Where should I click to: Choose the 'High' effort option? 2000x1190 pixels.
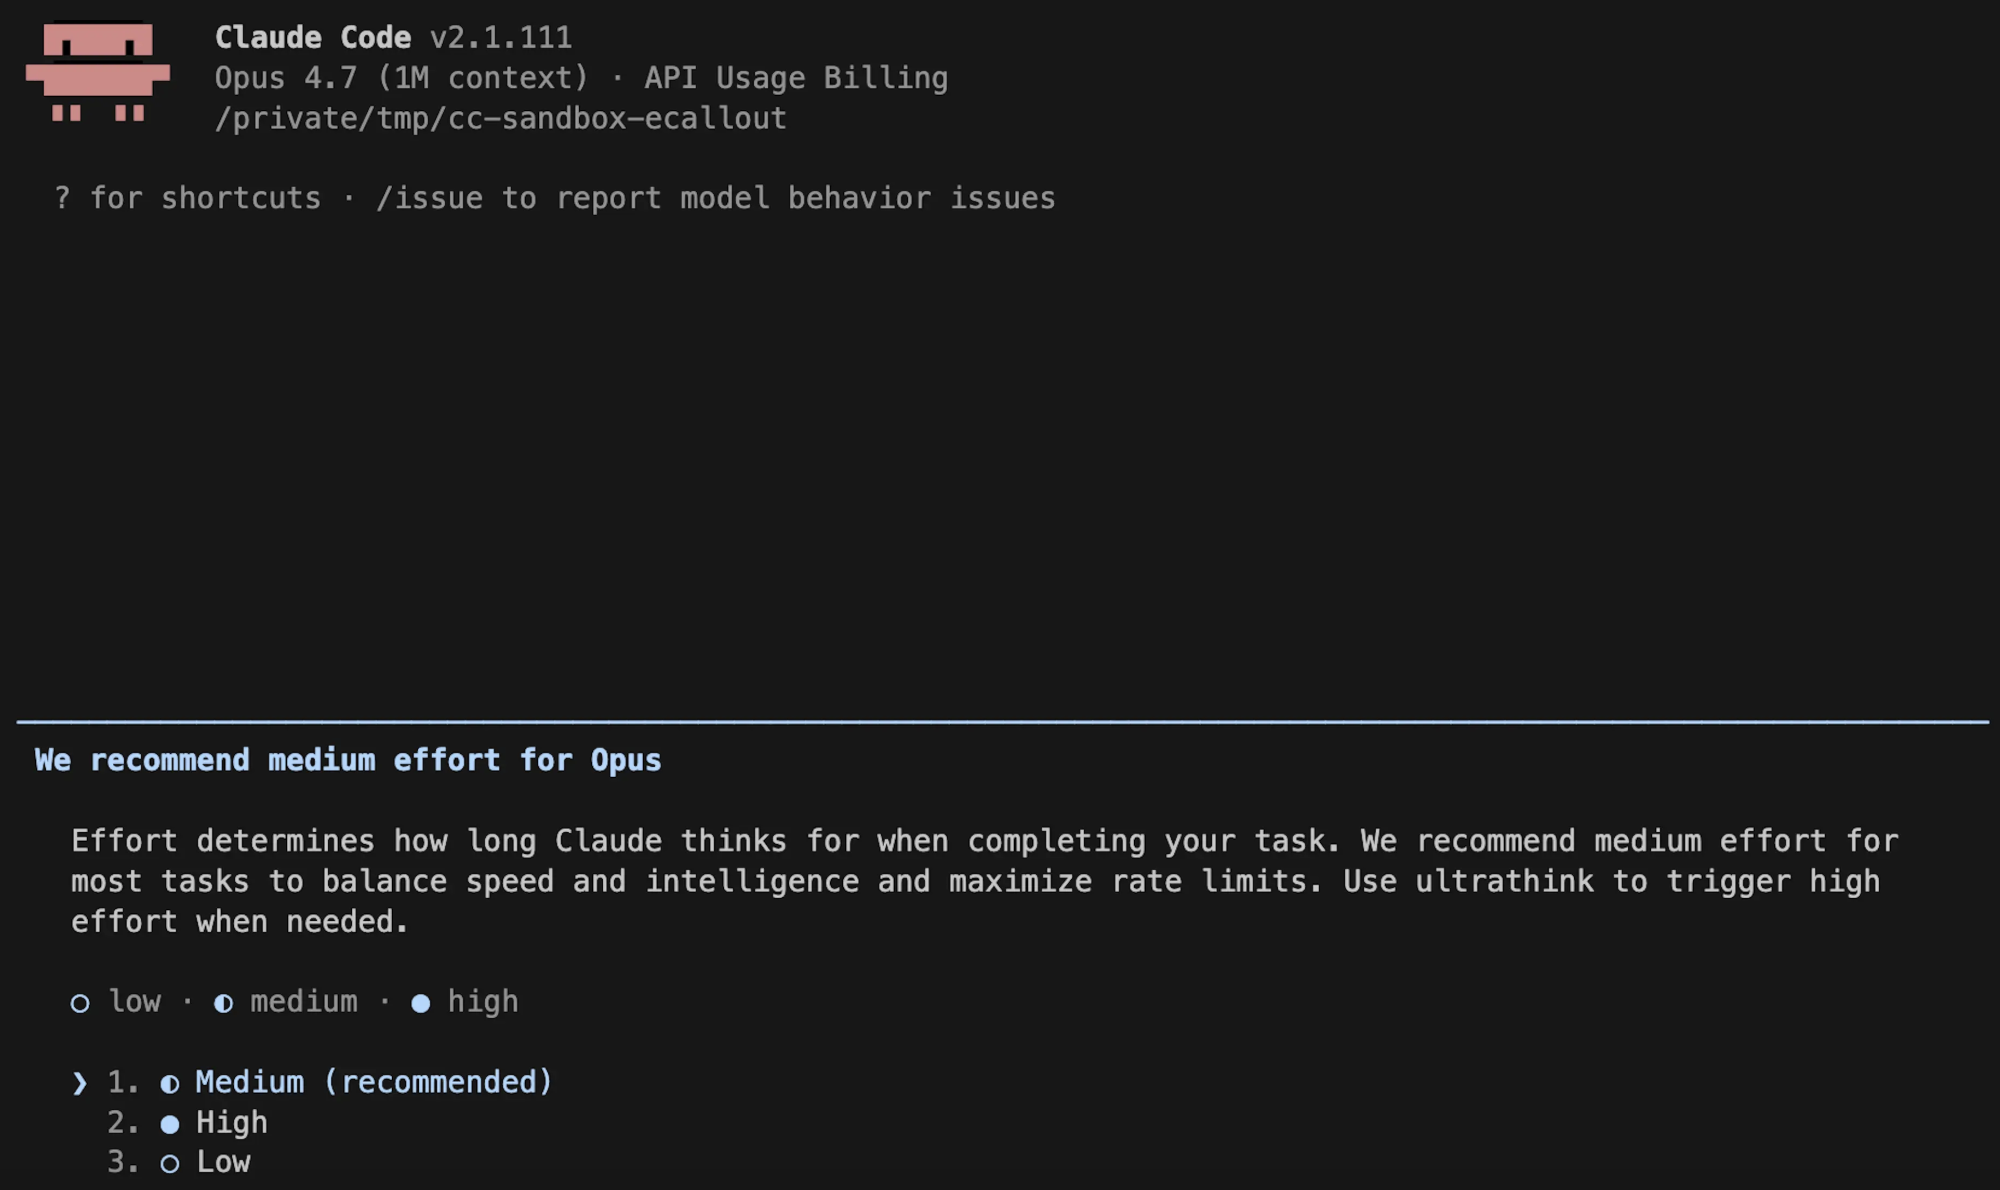click(x=231, y=1123)
